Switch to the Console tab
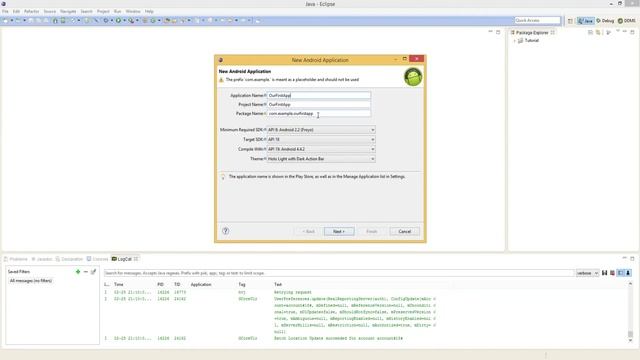The image size is (640, 360). (98, 259)
